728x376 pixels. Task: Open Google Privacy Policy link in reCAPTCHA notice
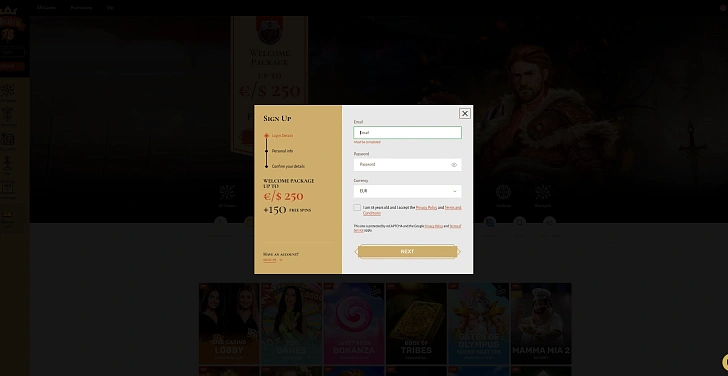434,226
